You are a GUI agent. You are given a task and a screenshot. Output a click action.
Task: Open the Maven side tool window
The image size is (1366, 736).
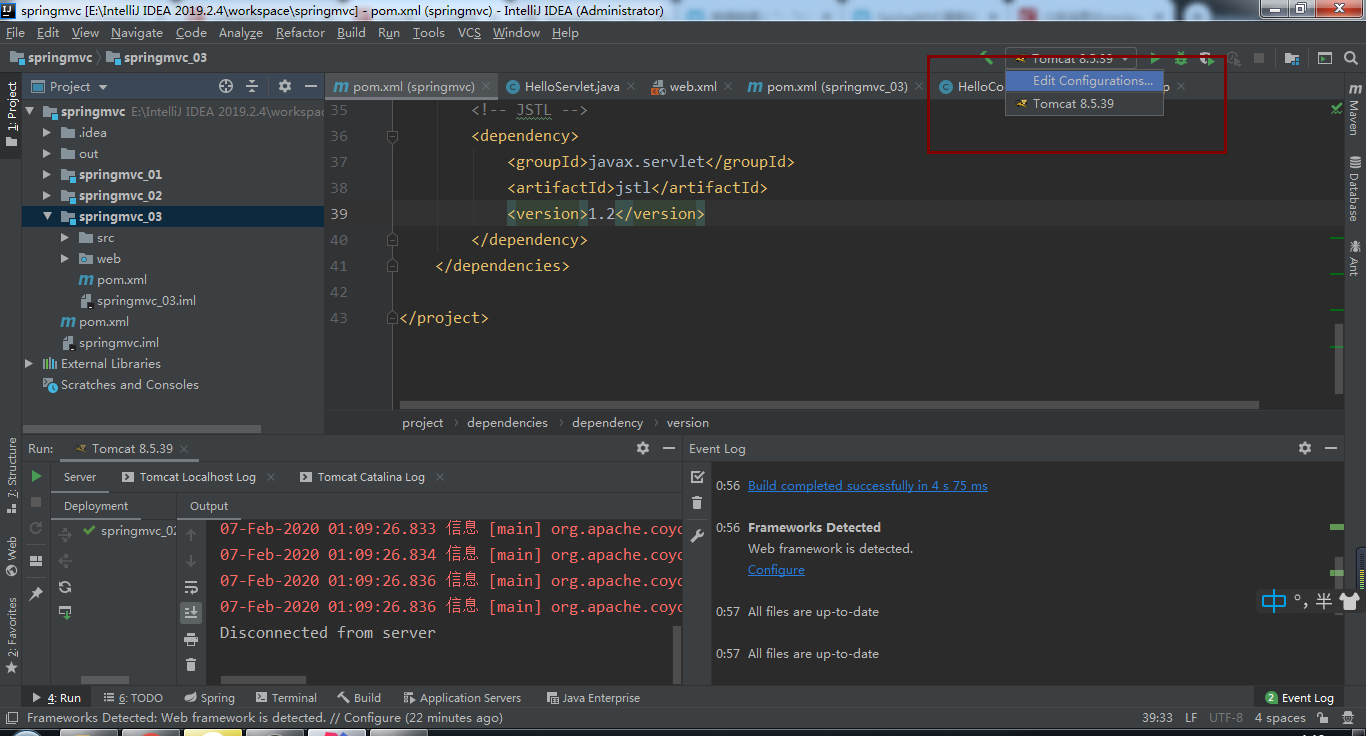[1354, 110]
